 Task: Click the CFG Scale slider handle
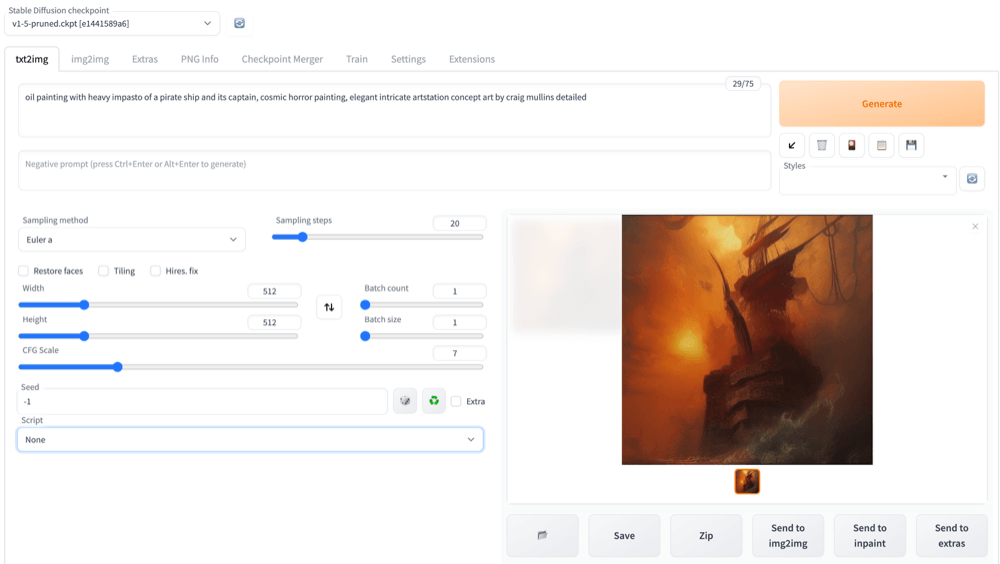pos(117,367)
